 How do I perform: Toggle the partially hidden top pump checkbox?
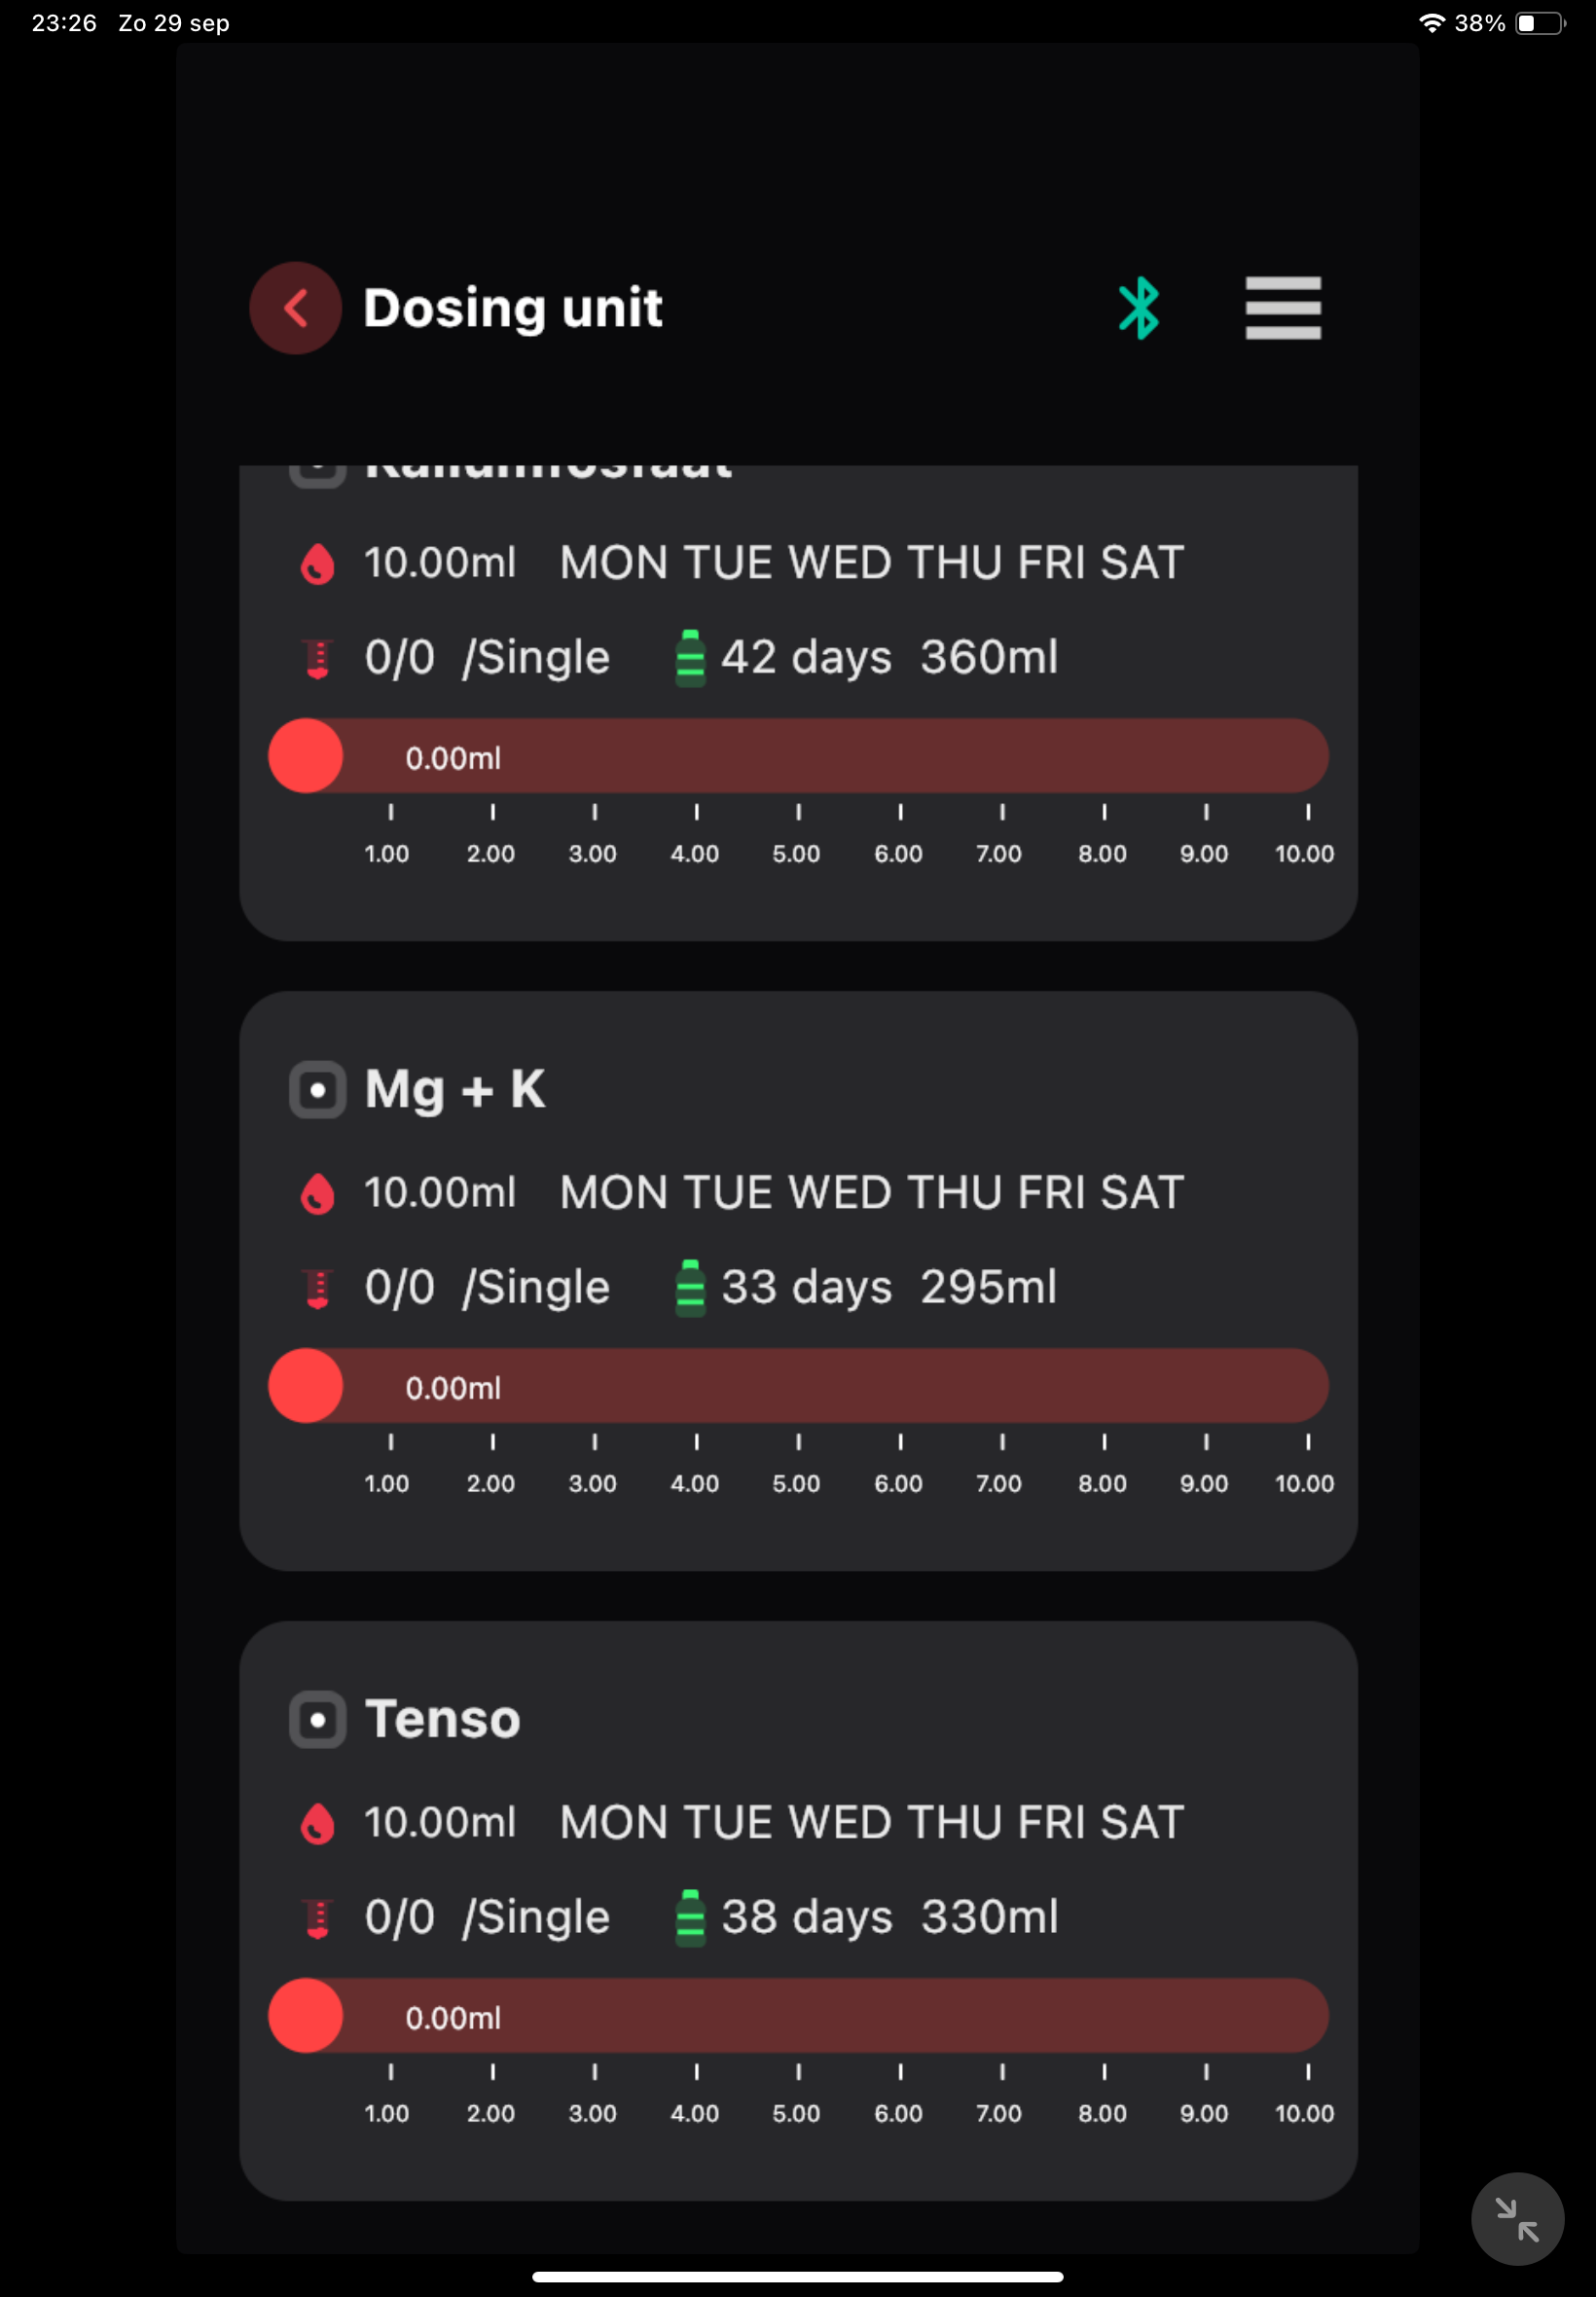tap(318, 474)
